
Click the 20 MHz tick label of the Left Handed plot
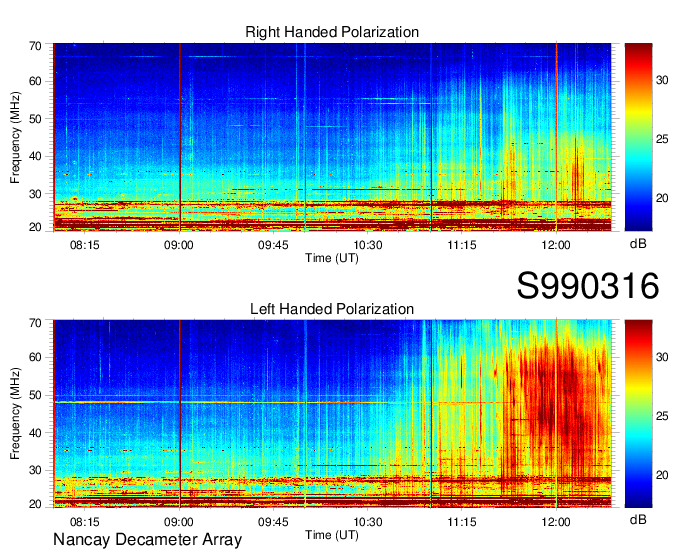coord(35,504)
